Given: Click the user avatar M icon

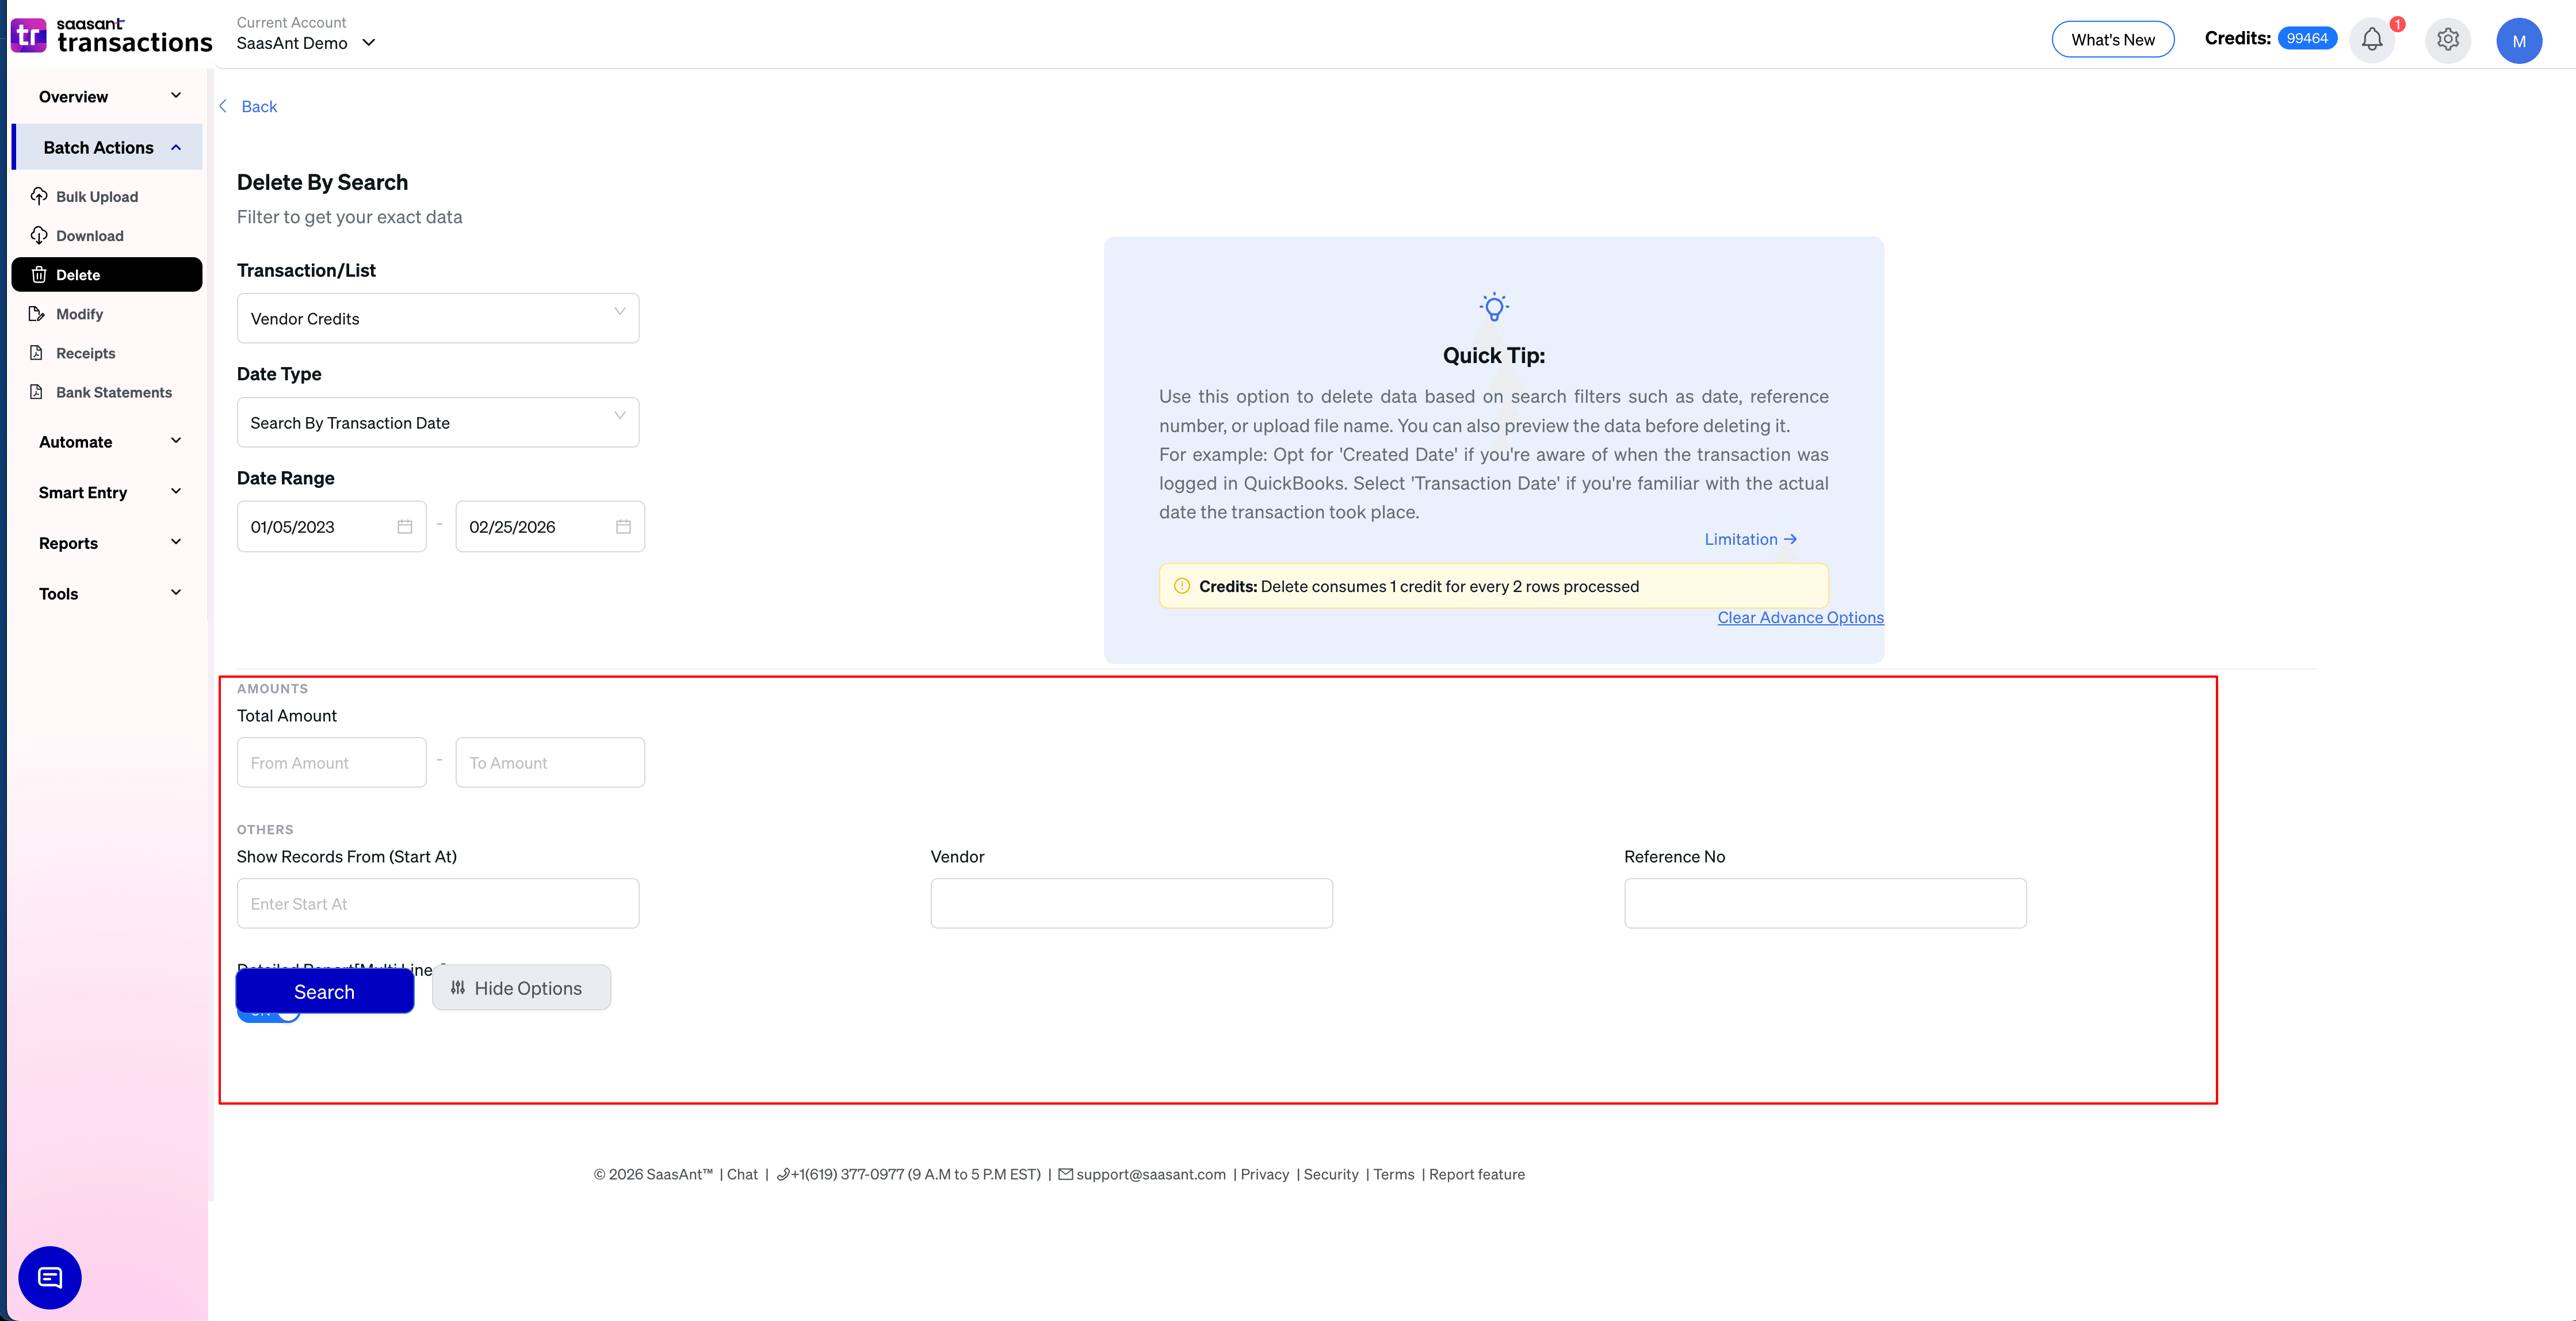Looking at the screenshot, I should coord(2518,41).
